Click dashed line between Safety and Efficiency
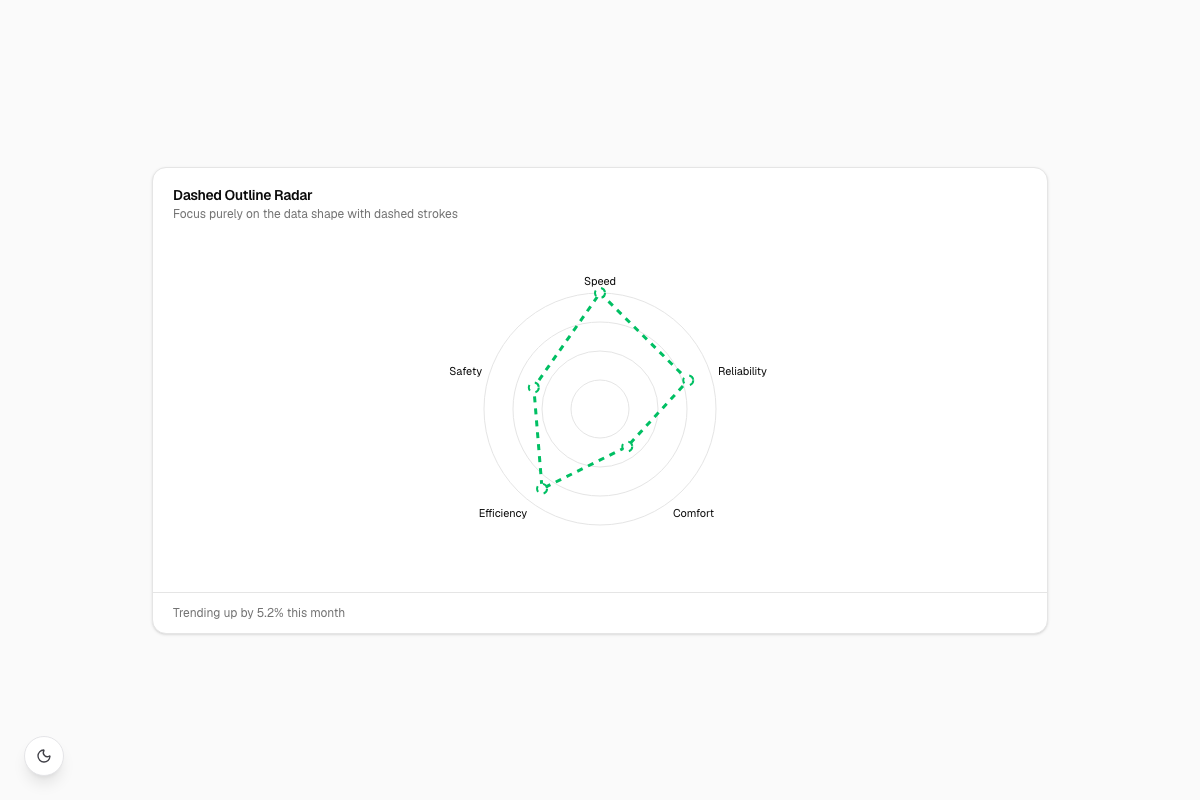Viewport: 1200px width, 800px height. 539,437
